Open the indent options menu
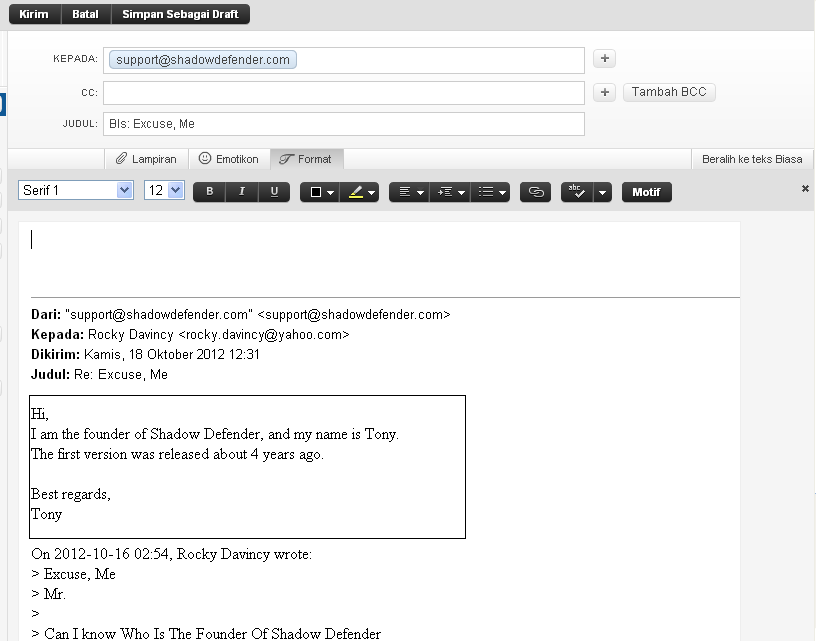The width and height of the screenshot is (816, 641). [x=449, y=192]
